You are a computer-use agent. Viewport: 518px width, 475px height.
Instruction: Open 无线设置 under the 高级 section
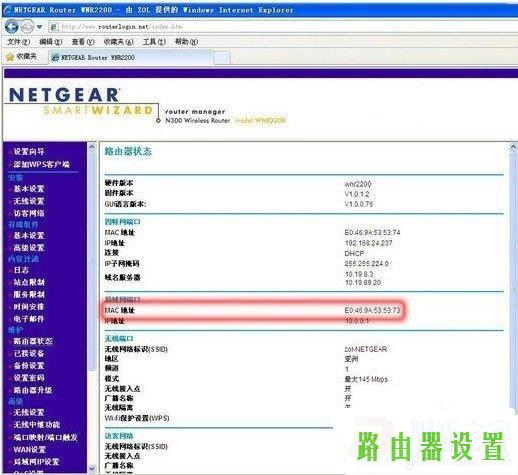coord(29,412)
